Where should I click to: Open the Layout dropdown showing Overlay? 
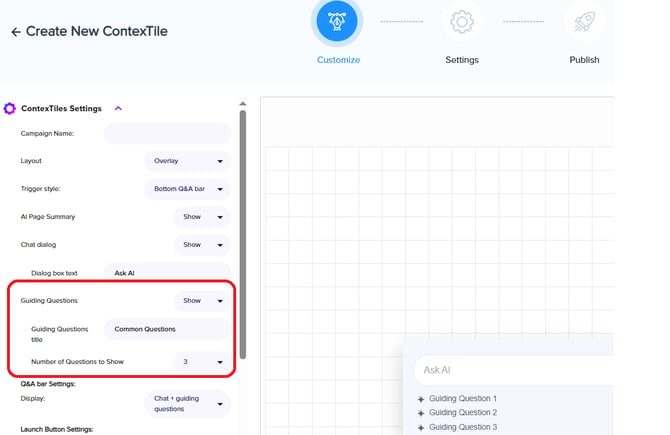[188, 161]
